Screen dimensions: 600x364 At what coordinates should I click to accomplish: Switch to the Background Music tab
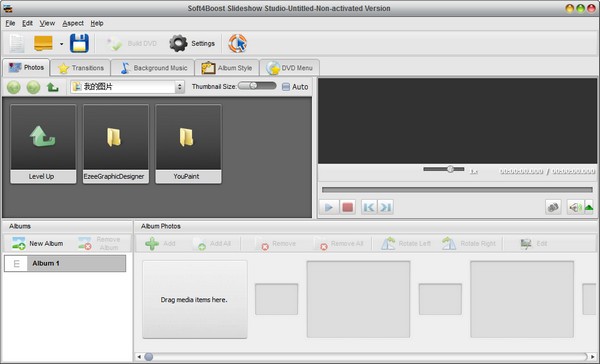[x=153, y=68]
